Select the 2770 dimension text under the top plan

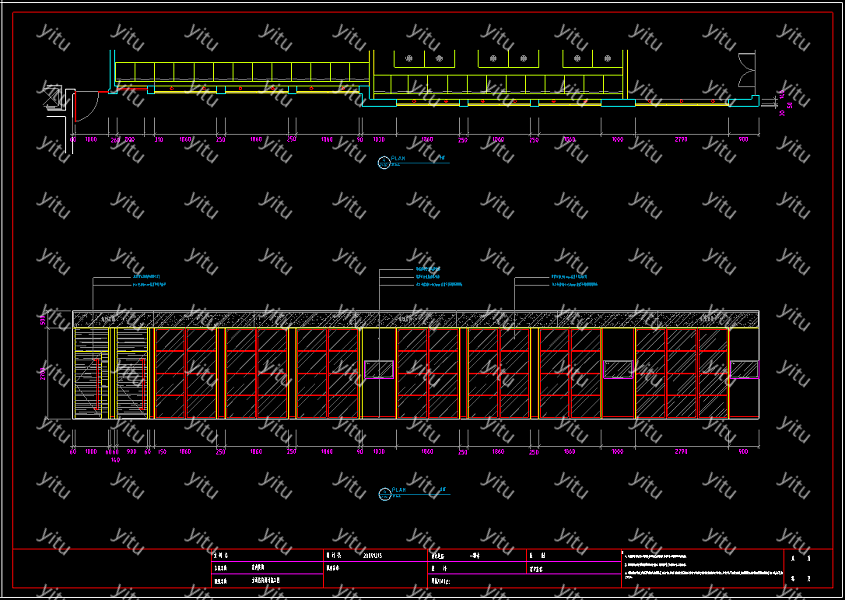coord(681,140)
